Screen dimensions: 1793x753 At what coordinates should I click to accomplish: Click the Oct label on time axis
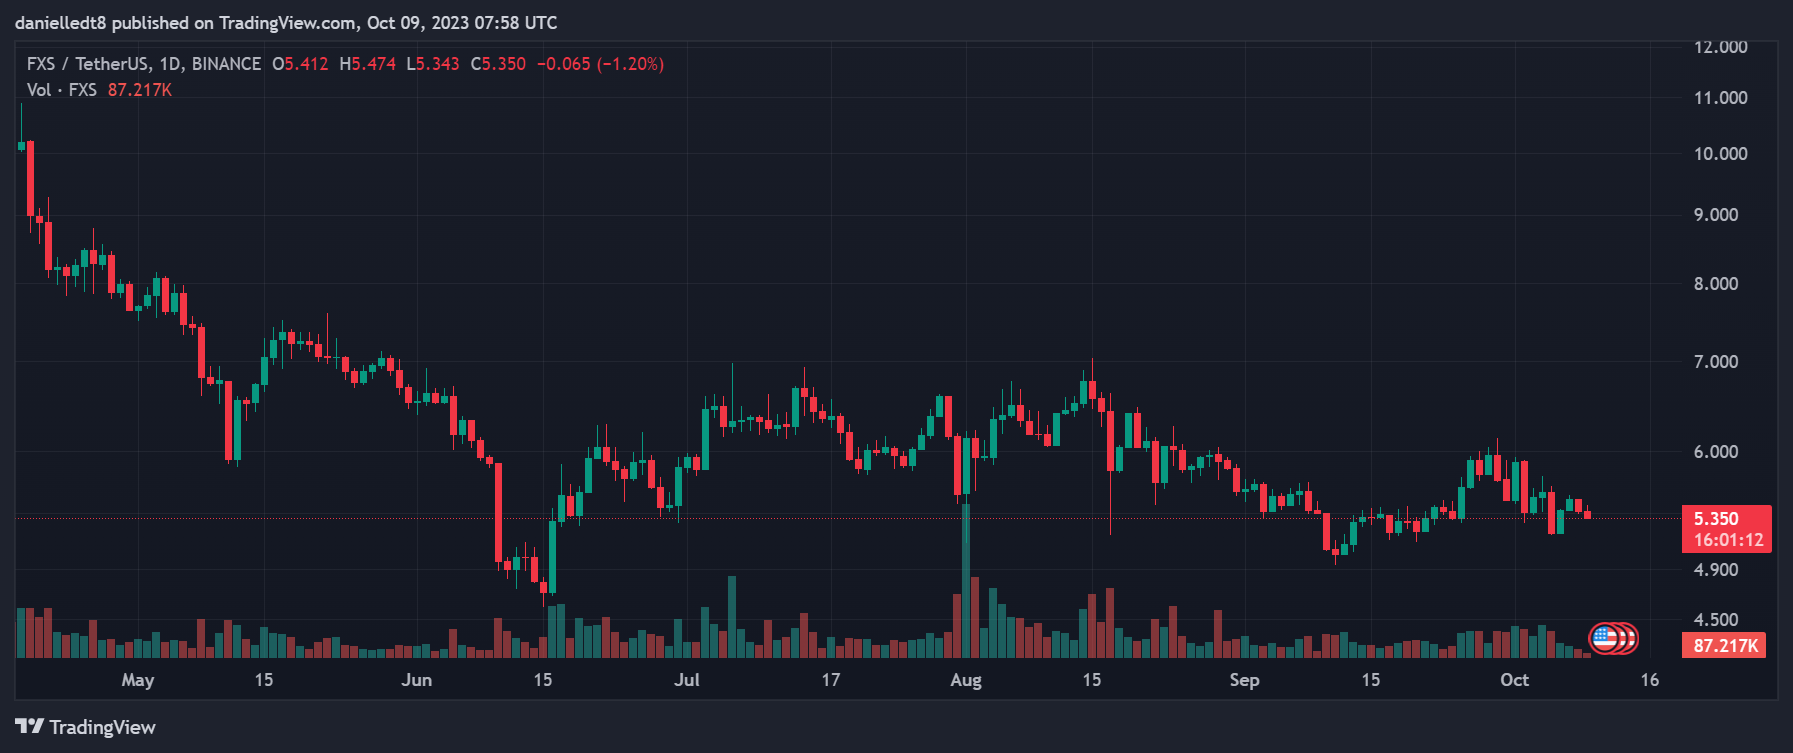coord(1514,680)
